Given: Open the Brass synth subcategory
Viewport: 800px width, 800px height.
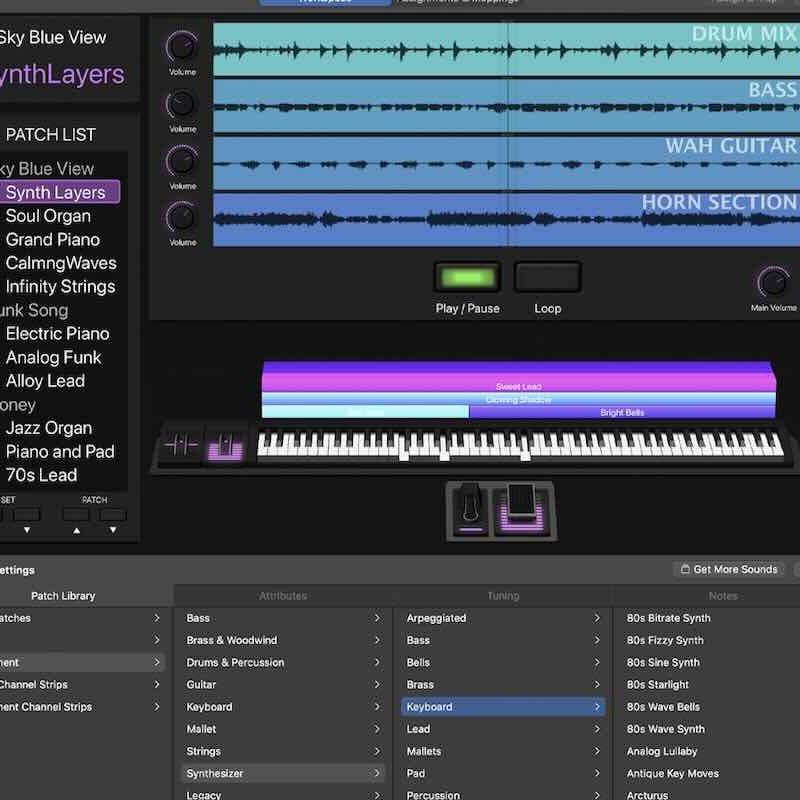Looking at the screenshot, I should pos(503,684).
